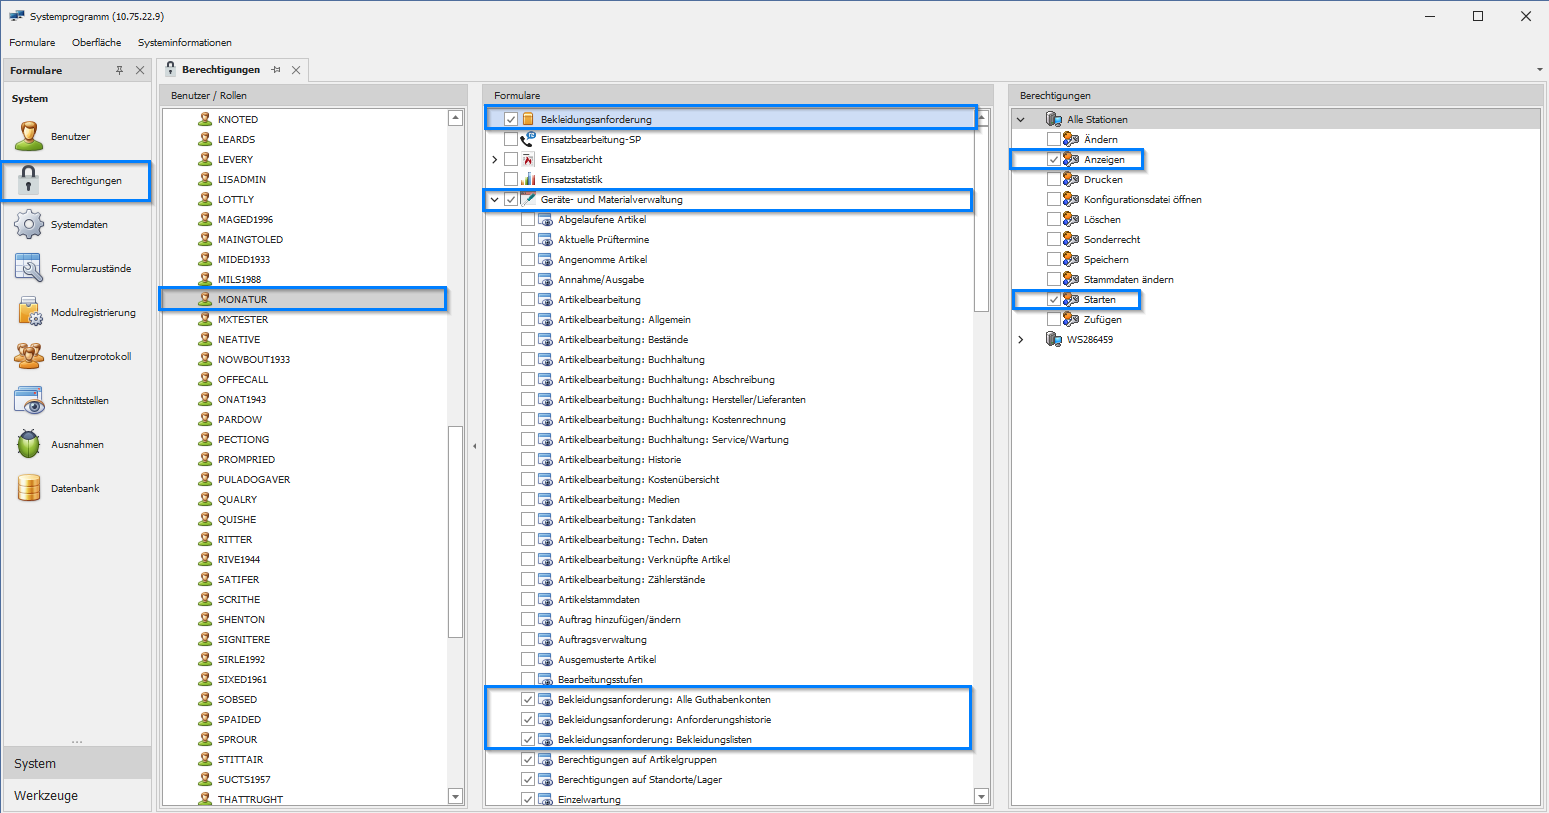Open the Systeminformationen menu
The height and width of the screenshot is (813, 1549).
pyautogui.click(x=185, y=43)
